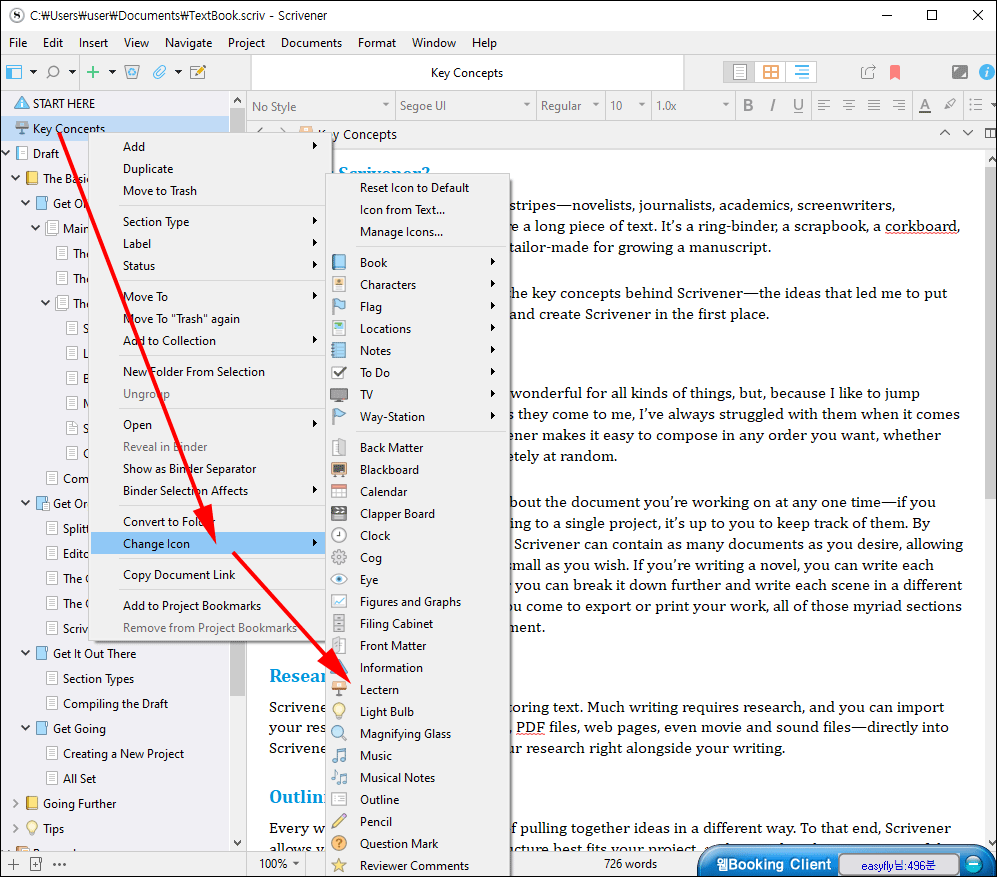Switch to outliner view mode
This screenshot has width=997, height=877.
pyautogui.click(x=801, y=72)
